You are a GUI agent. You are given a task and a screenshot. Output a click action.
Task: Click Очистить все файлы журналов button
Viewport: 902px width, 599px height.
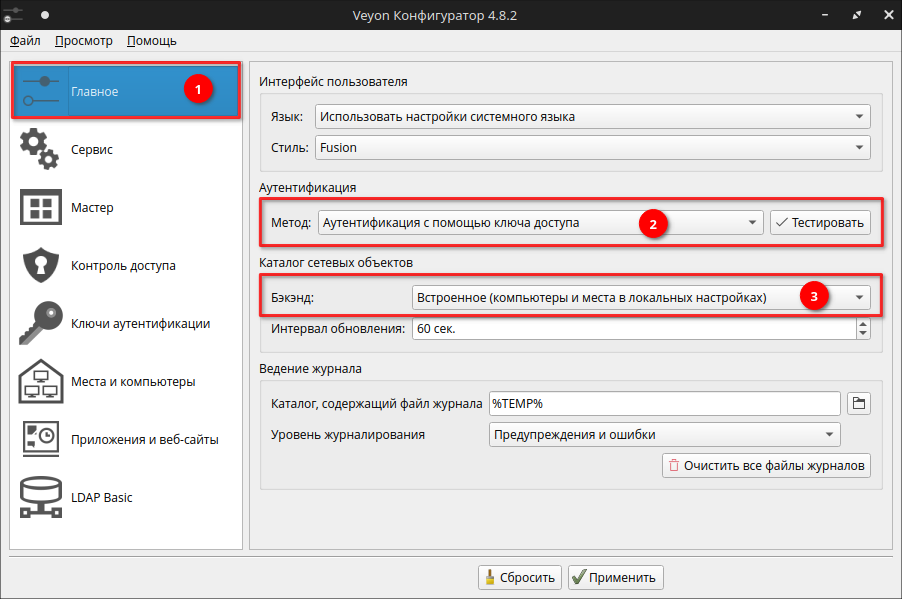click(766, 466)
